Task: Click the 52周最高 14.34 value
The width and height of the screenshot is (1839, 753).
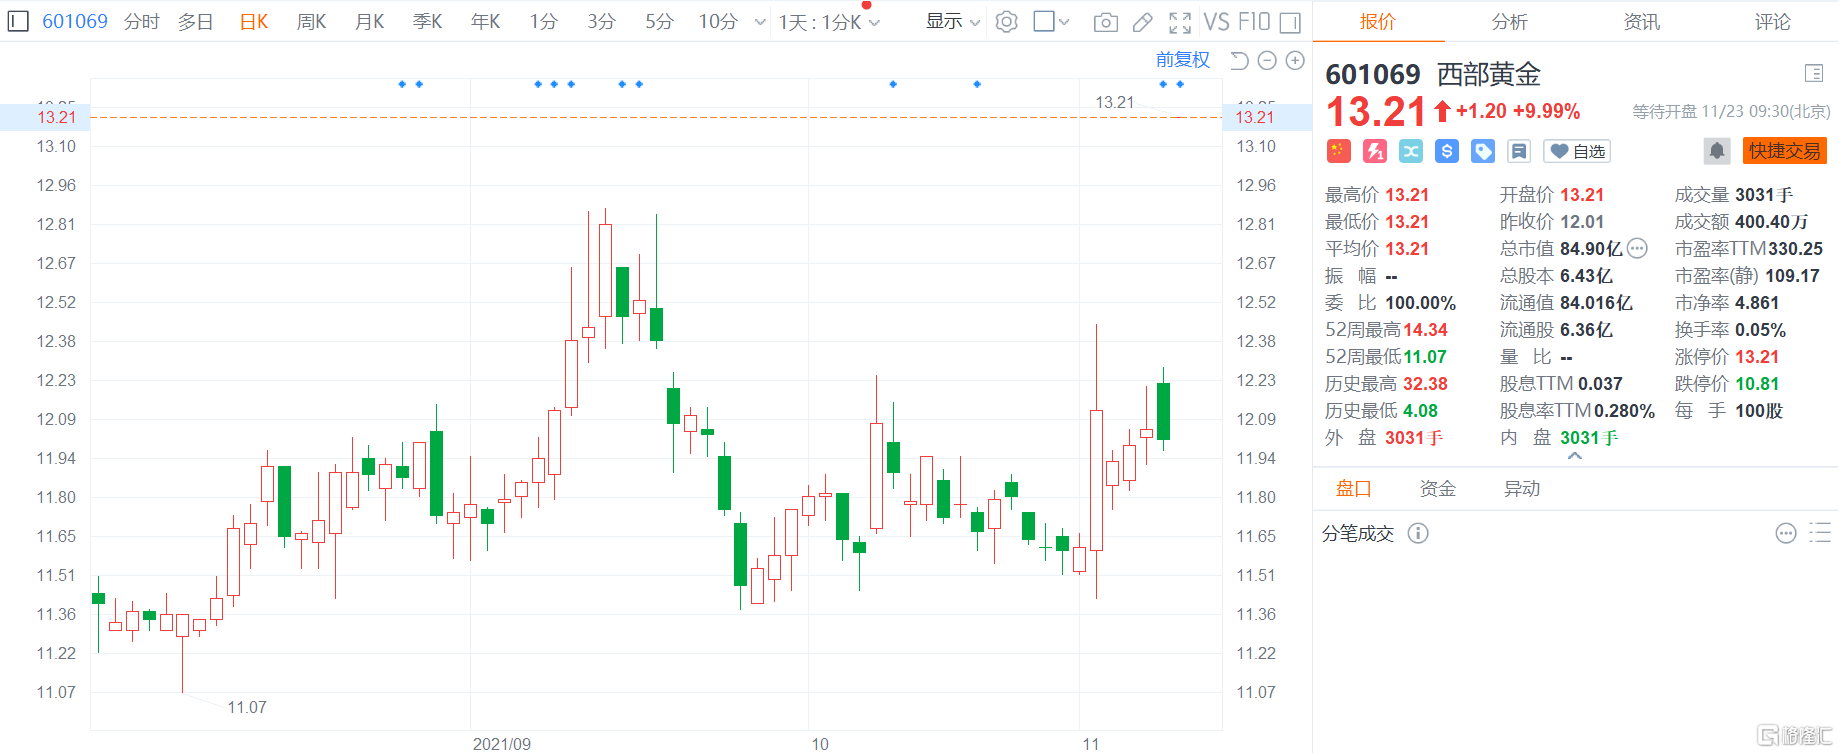Action: [1425, 329]
